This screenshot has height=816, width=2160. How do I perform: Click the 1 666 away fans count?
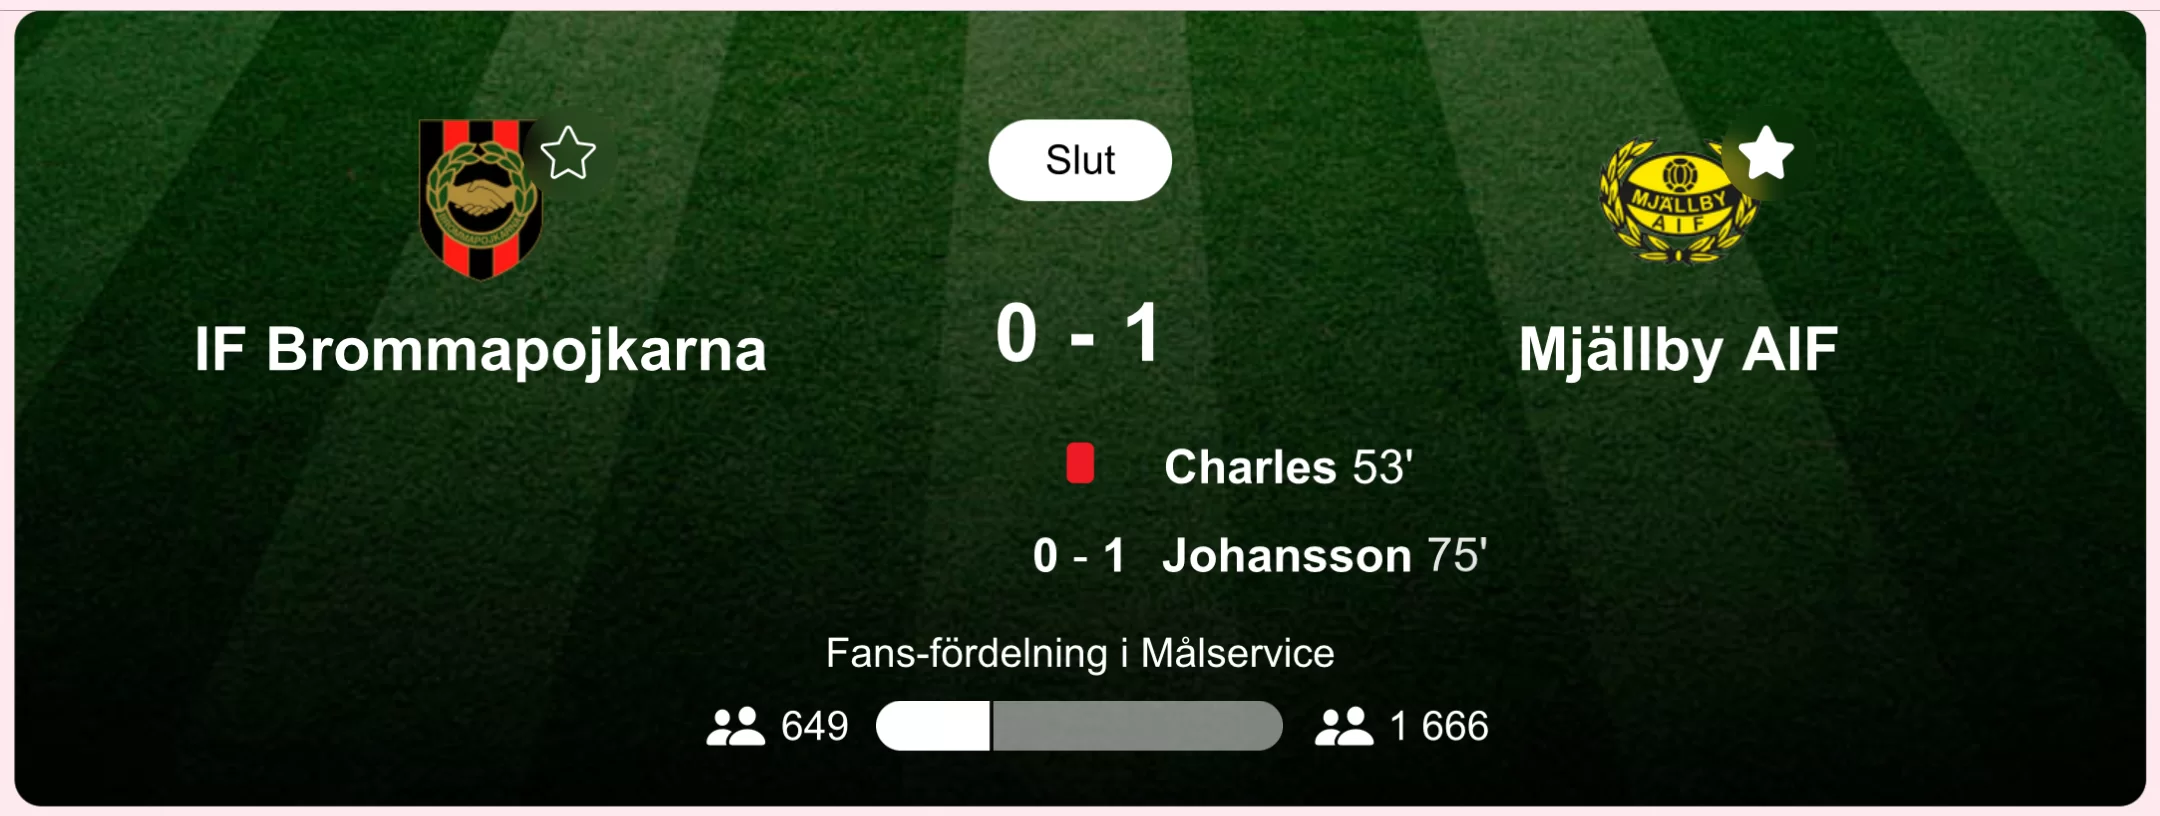pos(1438,726)
